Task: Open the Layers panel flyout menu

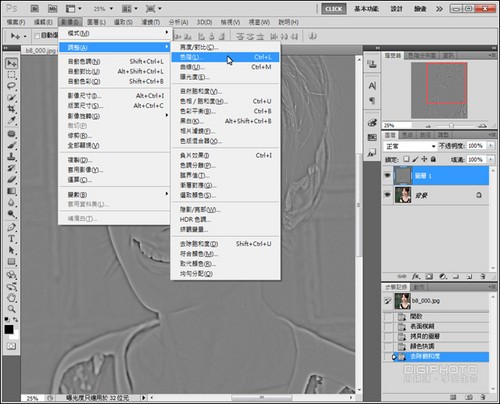Action: point(492,135)
